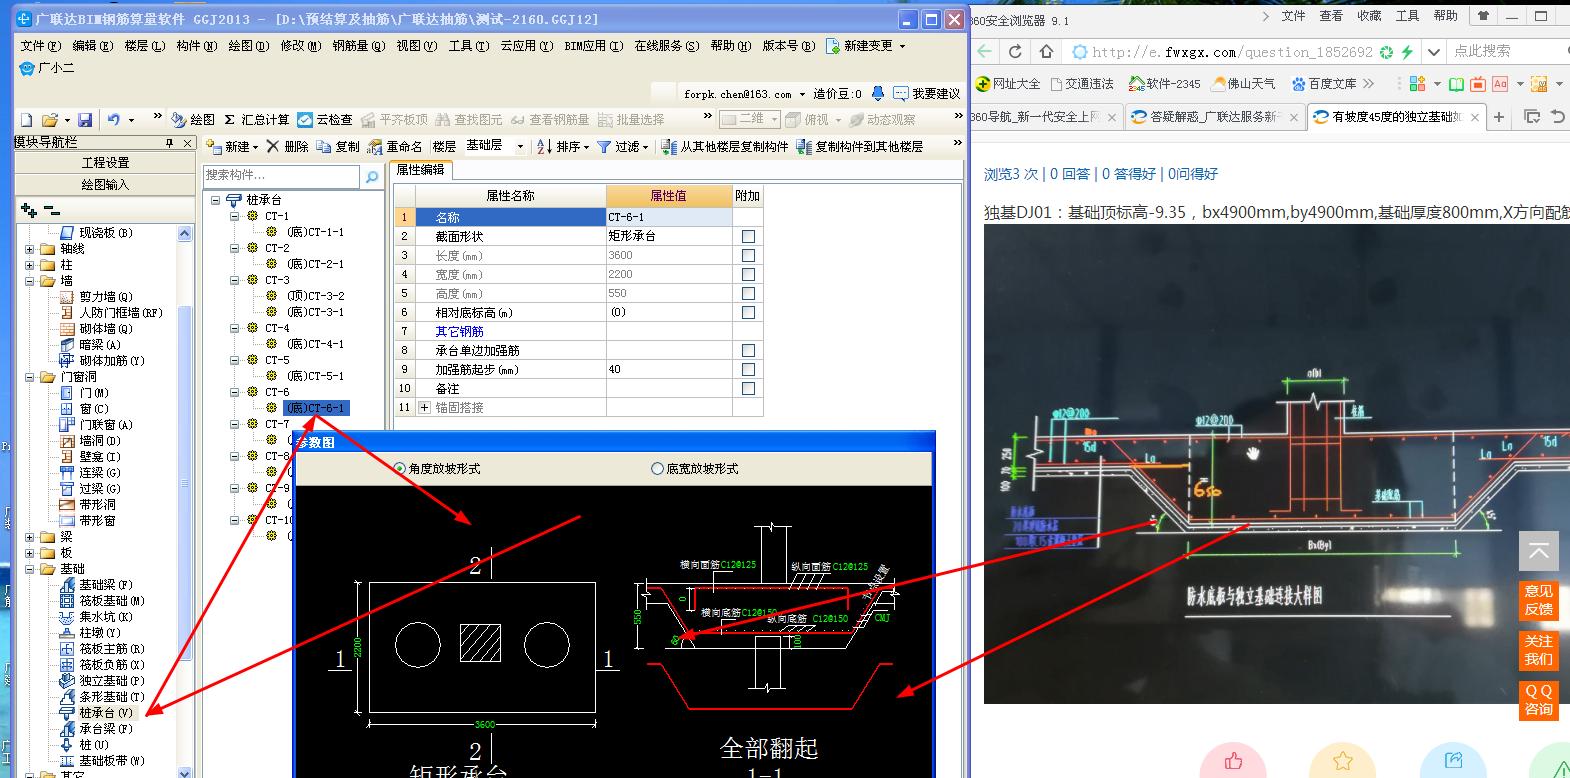
Task: Tick 附加 checkbox for 截面形状 row
Action: click(748, 237)
